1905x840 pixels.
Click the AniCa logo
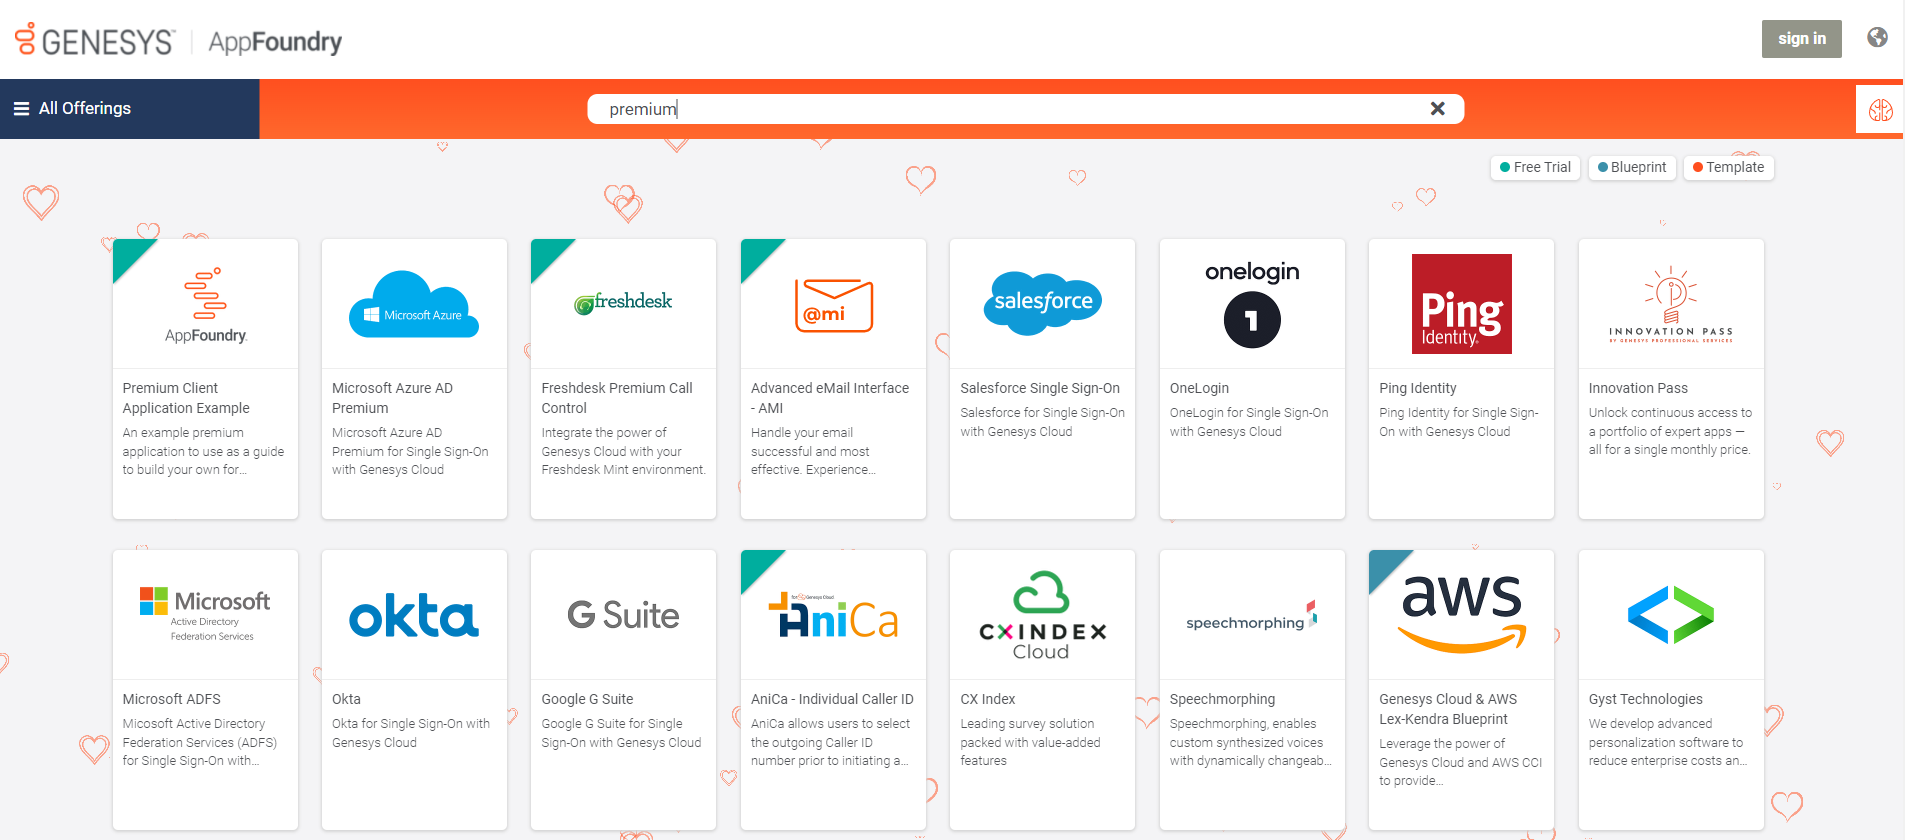click(x=833, y=615)
